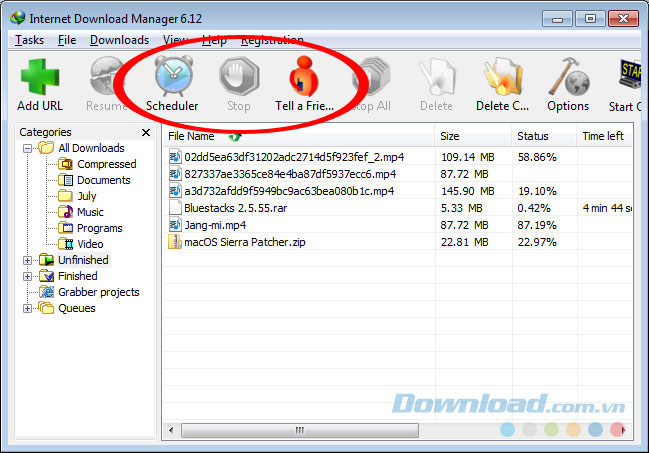The width and height of the screenshot is (649, 453).
Task: Select the Queues category
Action: point(77,308)
